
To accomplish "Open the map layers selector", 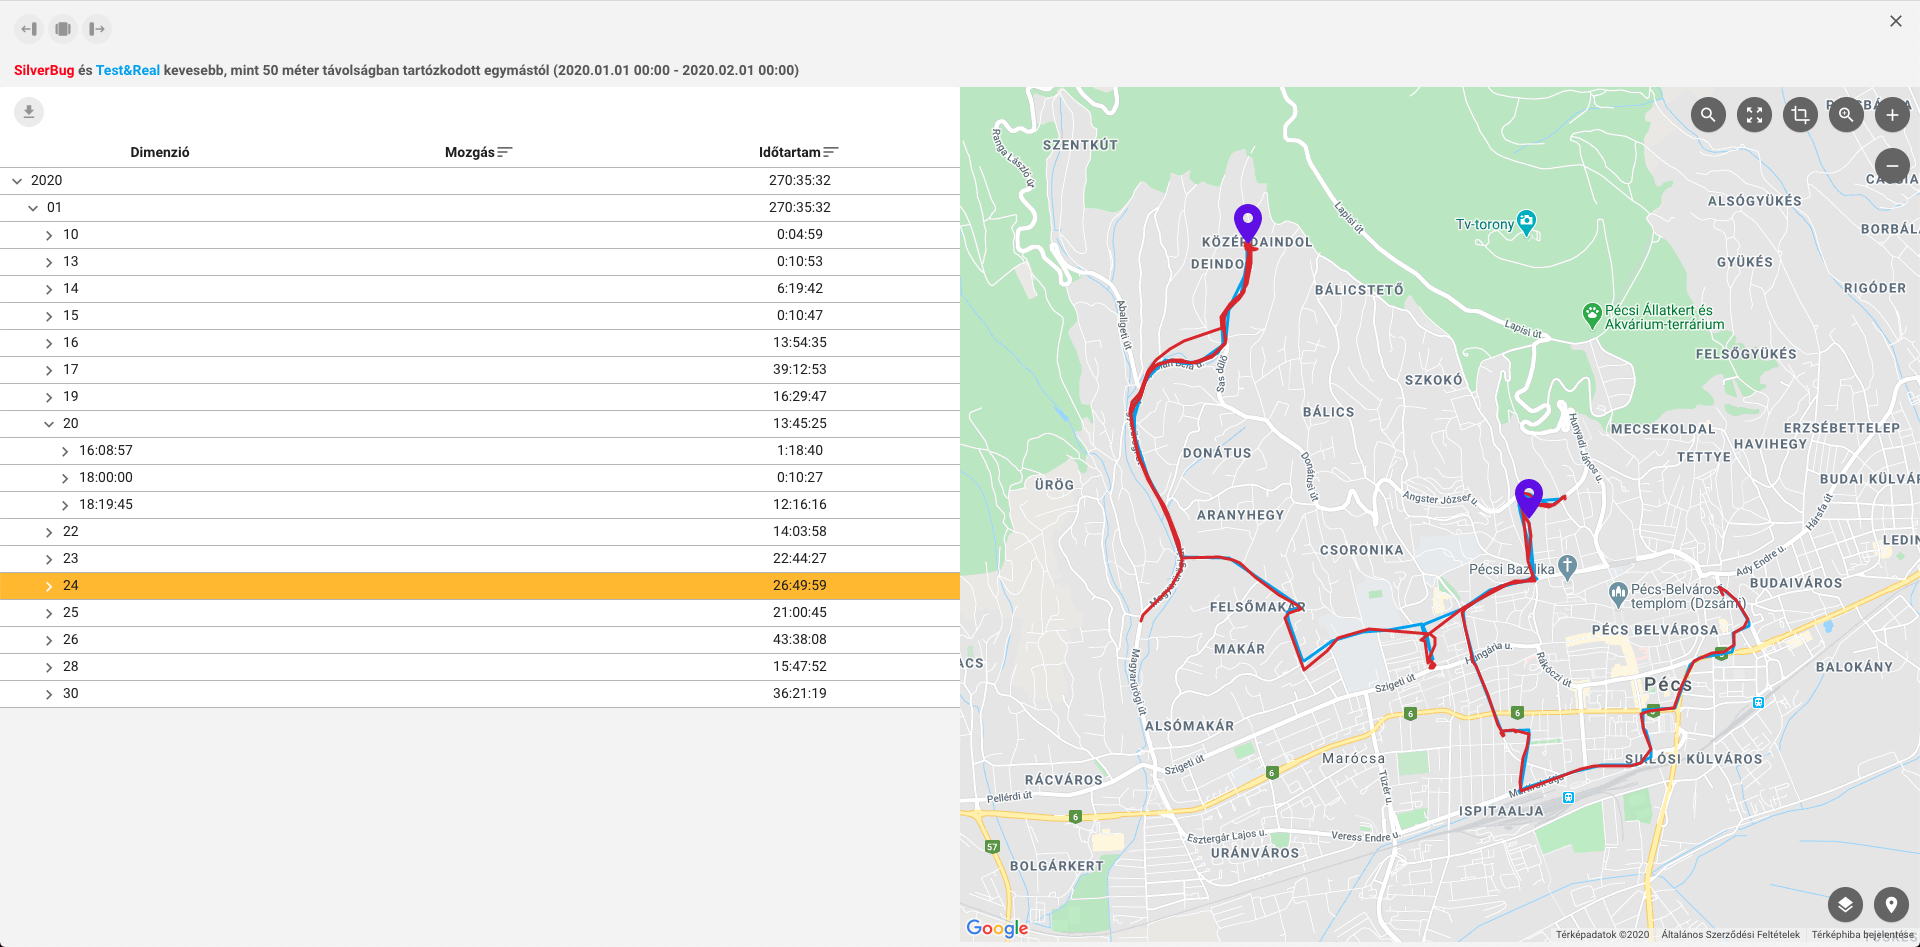I will pos(1845,905).
